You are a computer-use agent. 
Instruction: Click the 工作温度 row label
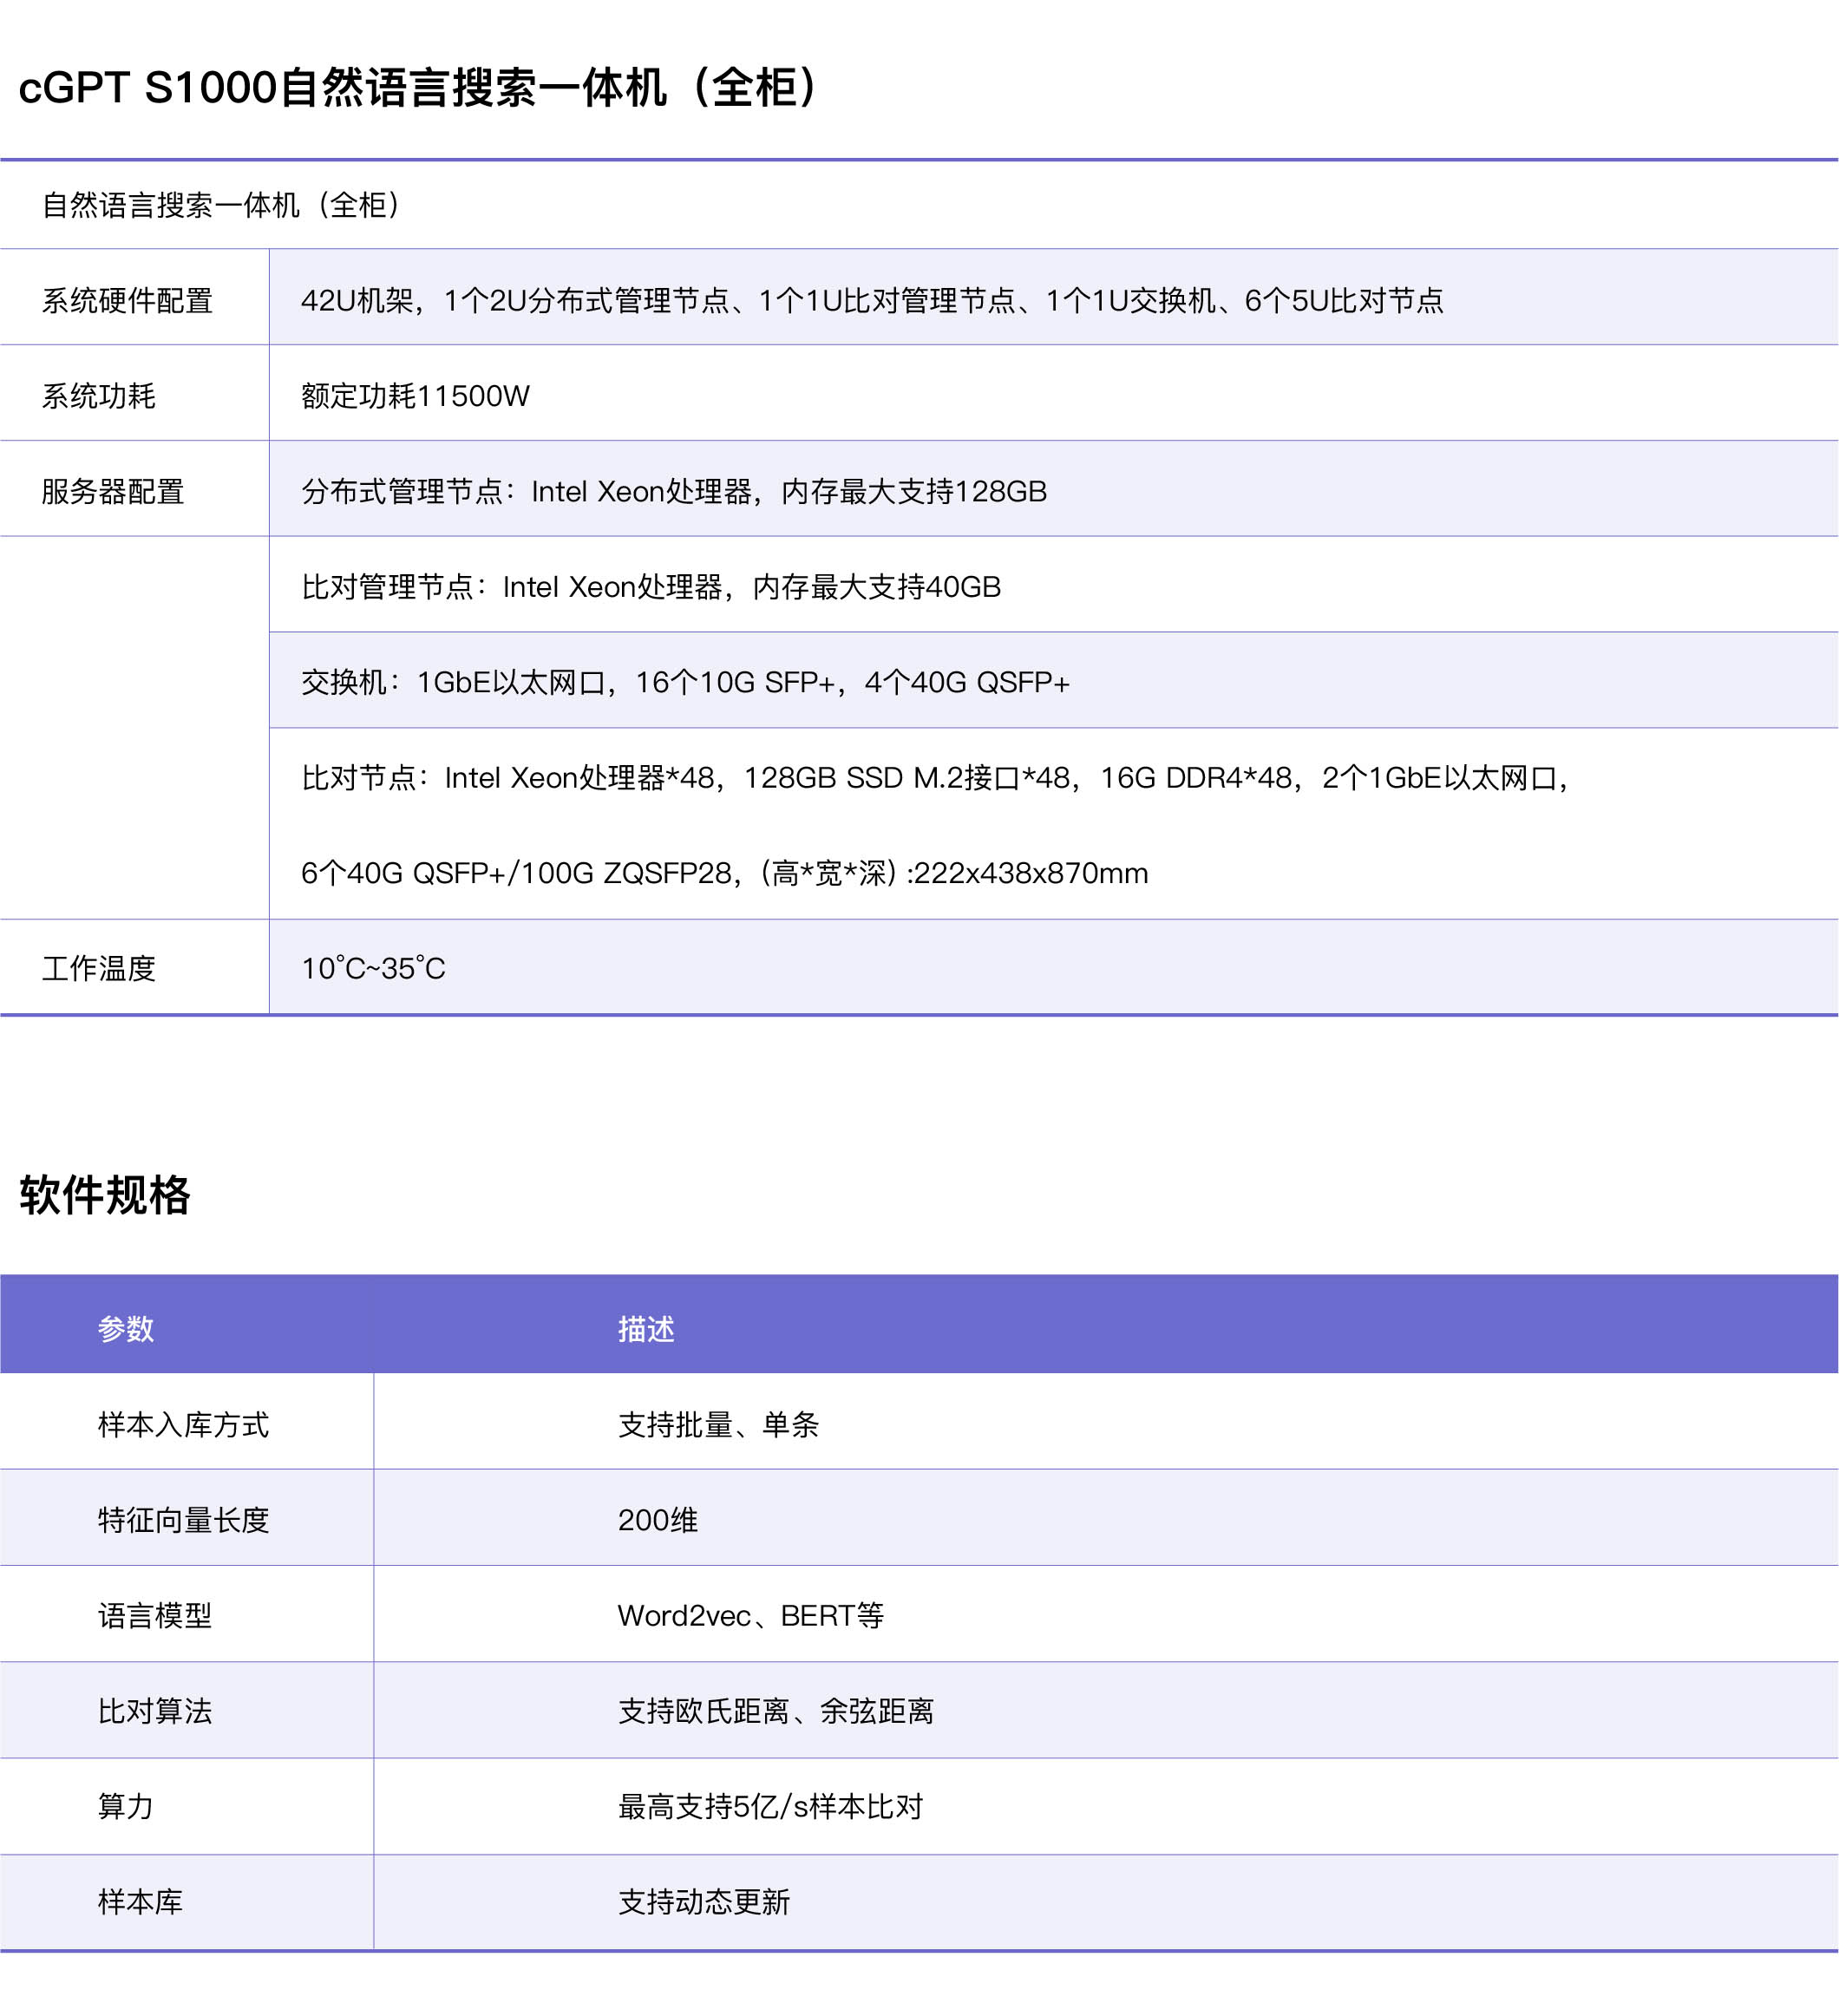click(98, 968)
